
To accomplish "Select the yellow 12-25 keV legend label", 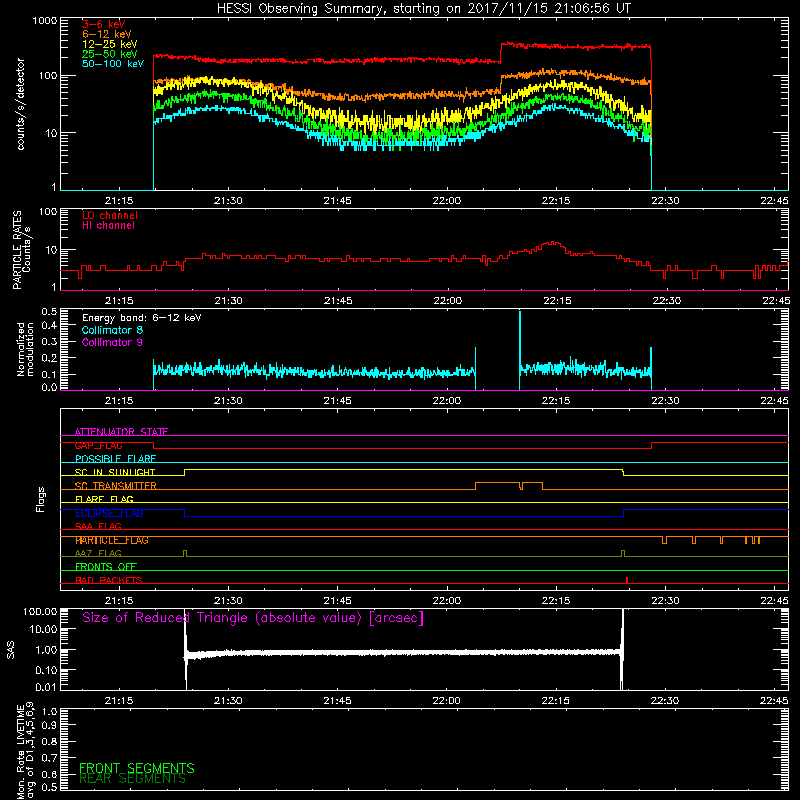I will 110,44.
